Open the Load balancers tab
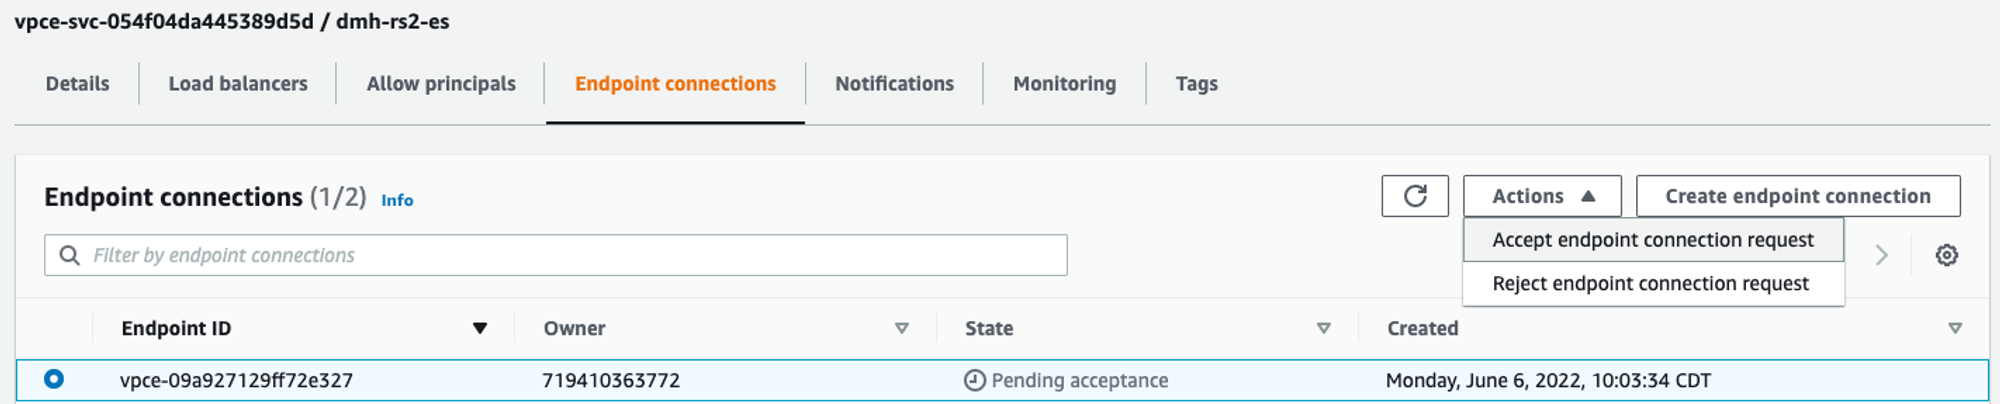The width and height of the screenshot is (2000, 404). (x=238, y=84)
